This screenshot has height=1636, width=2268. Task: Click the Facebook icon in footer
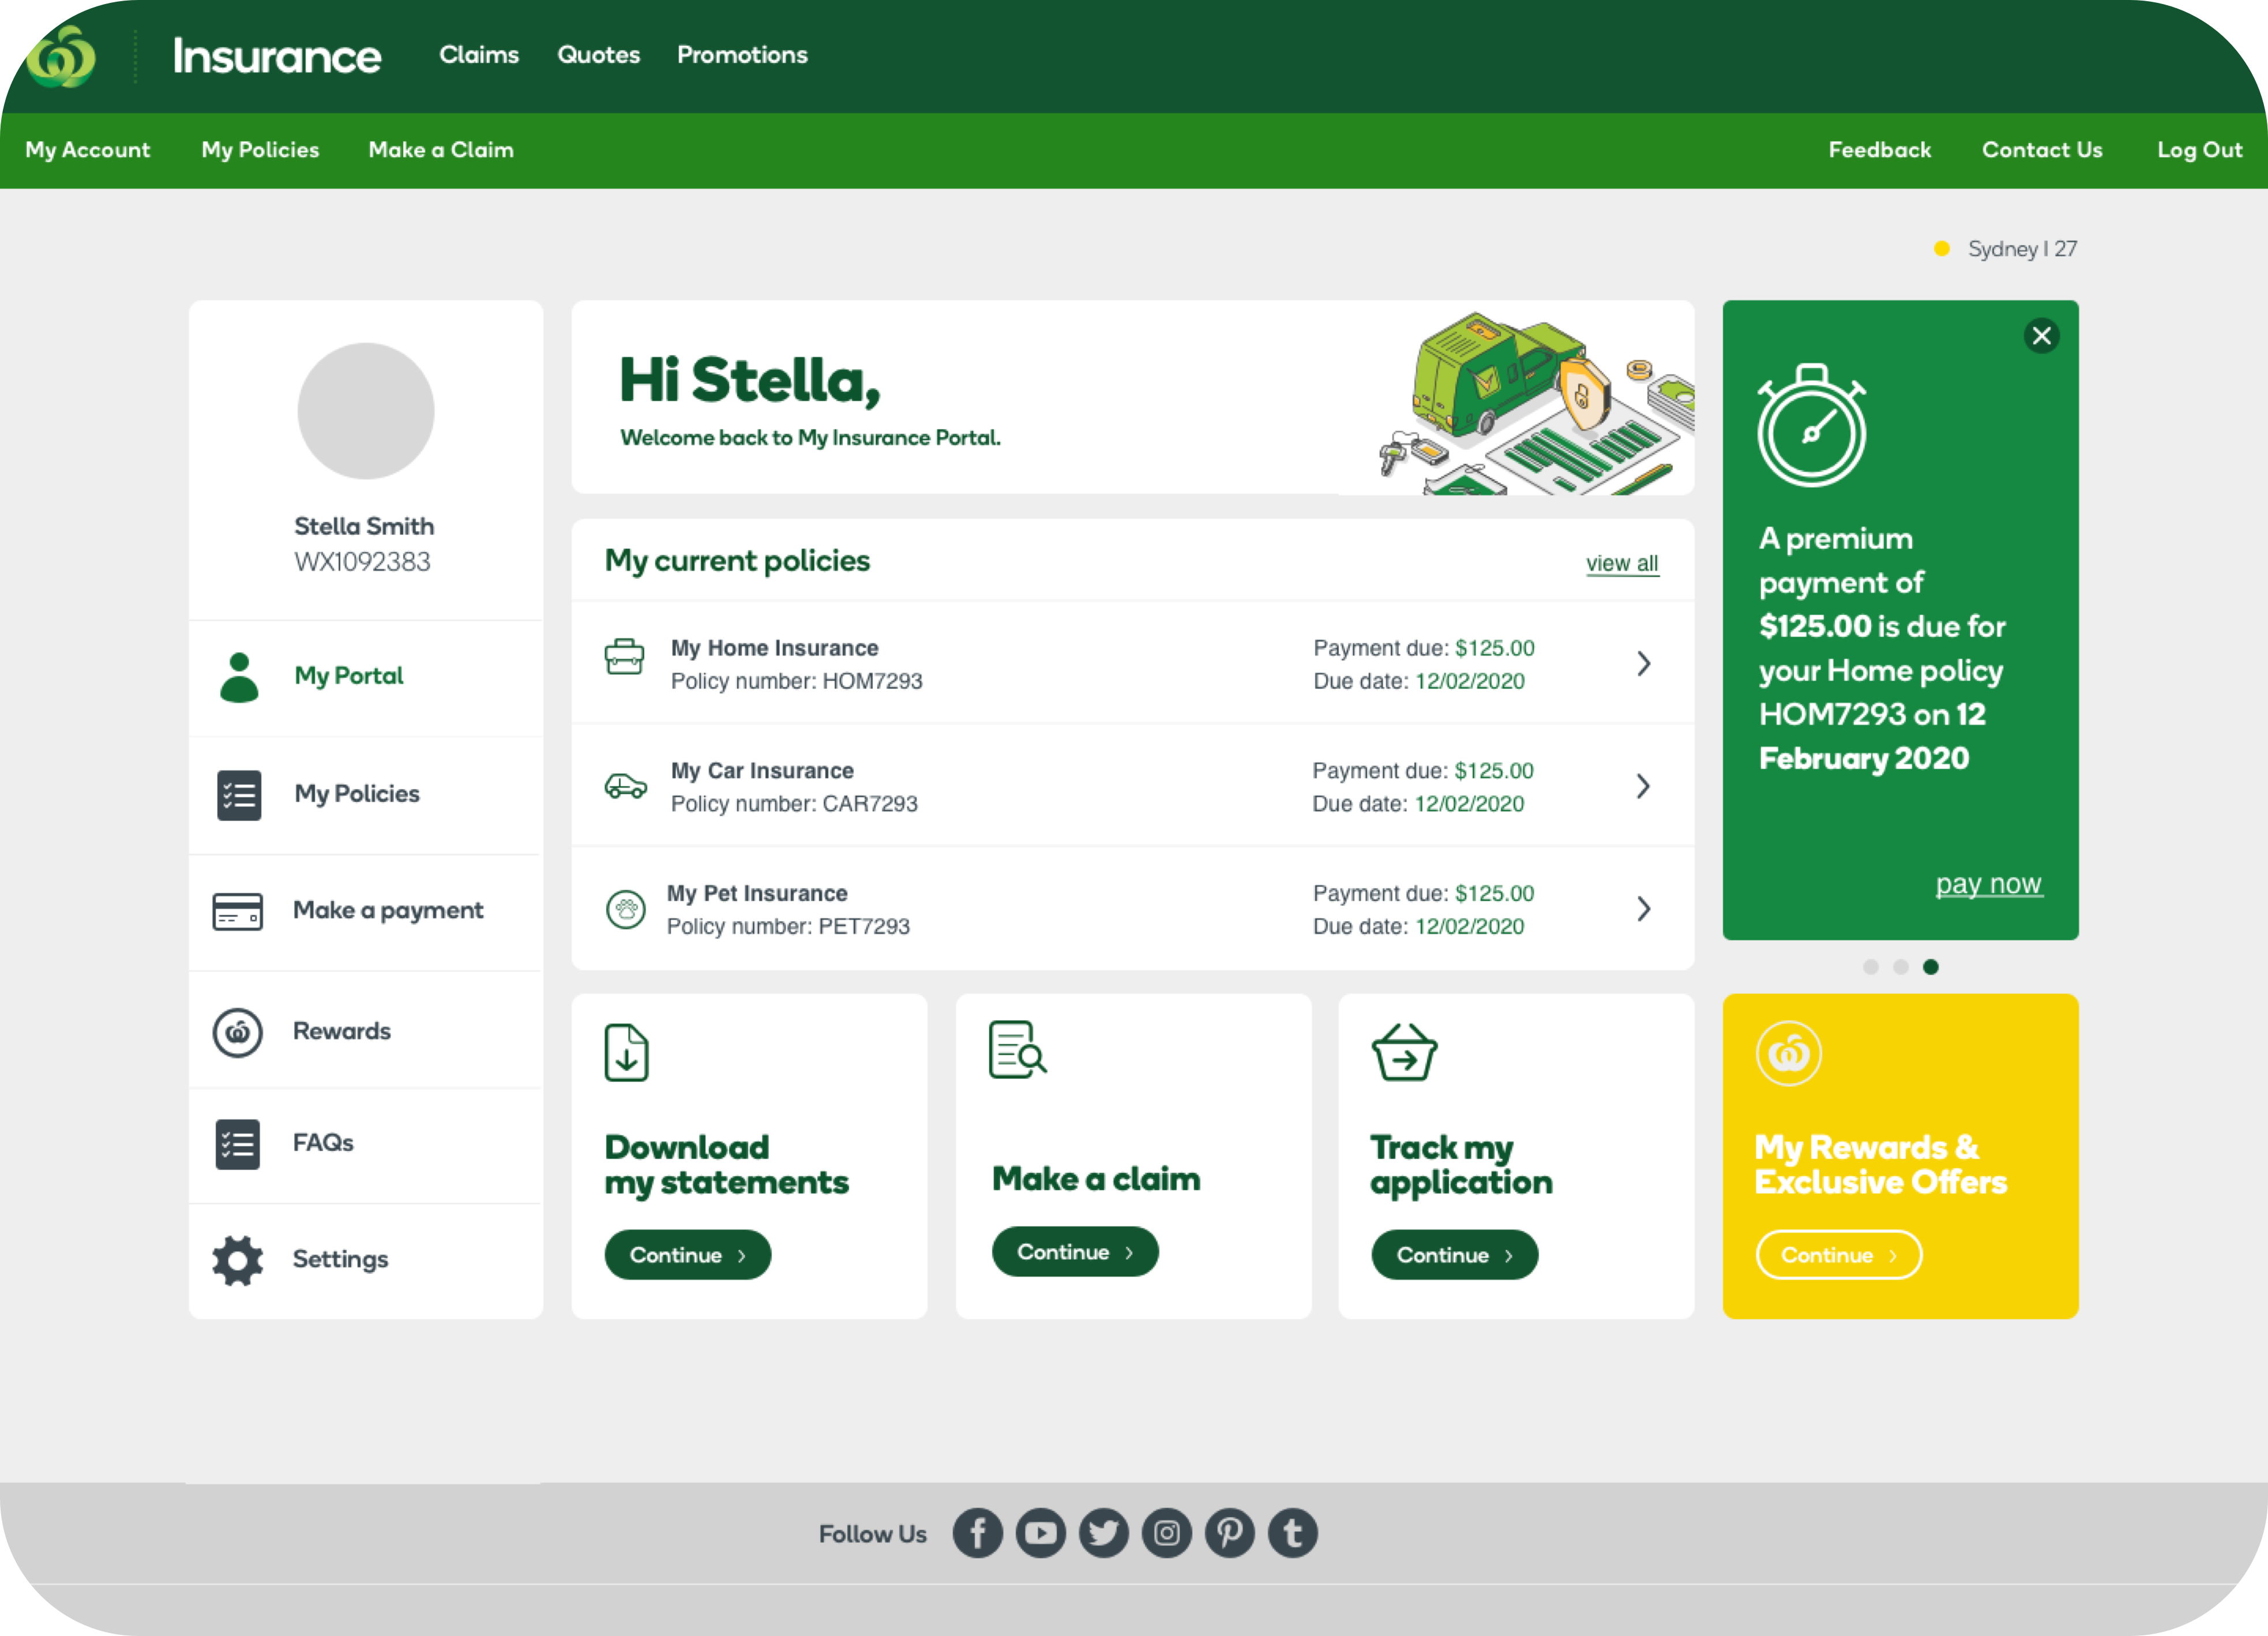pos(977,1533)
